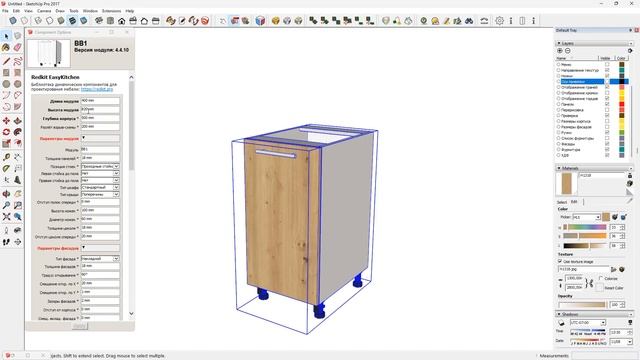640x360 pixels.
Task: Open the redkit.pro website link
Action: (97, 89)
